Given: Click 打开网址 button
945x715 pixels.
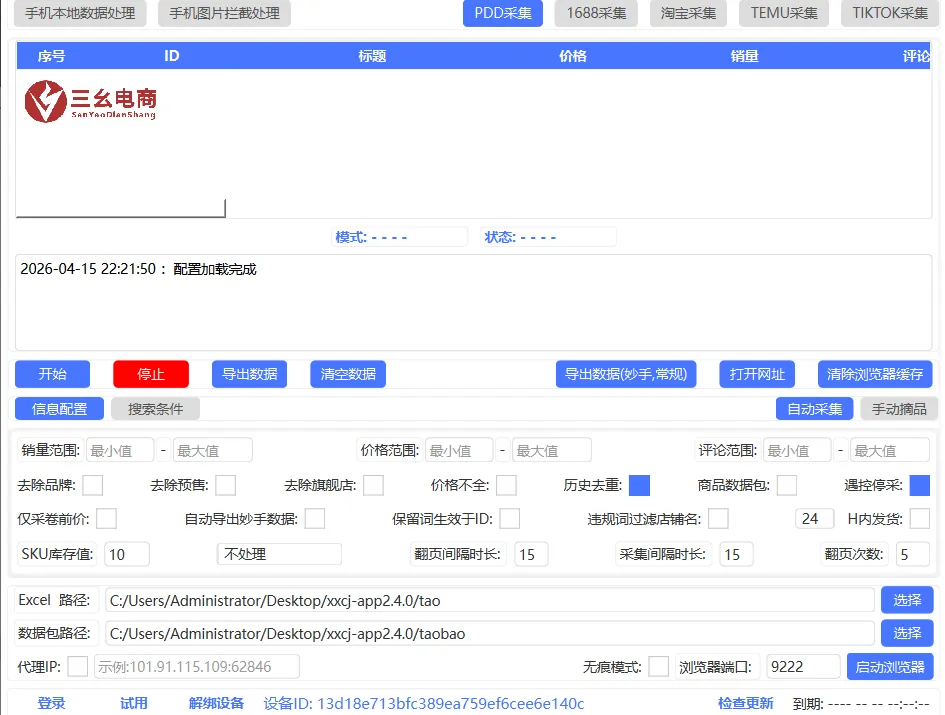Looking at the screenshot, I should tap(757, 374).
